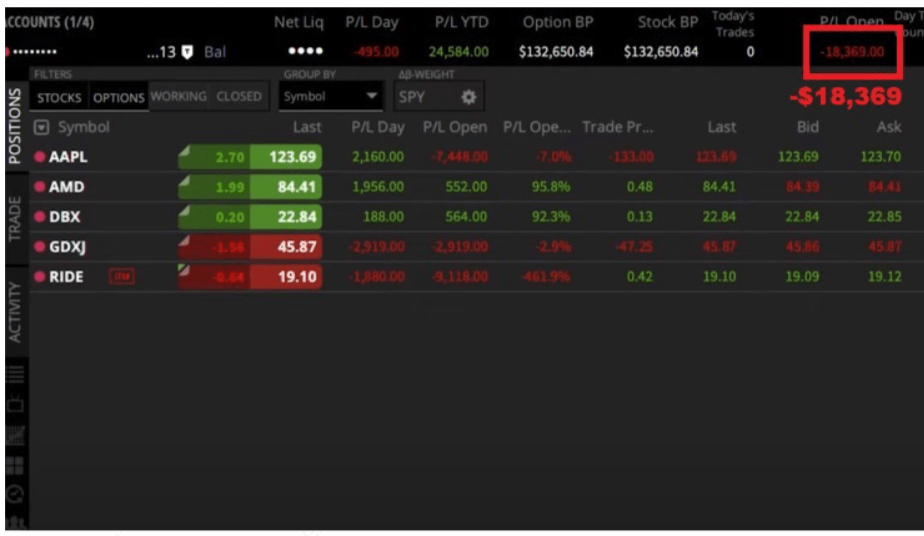Click AAPL Ask price 123.70
This screenshot has height=536, width=924.
(880, 157)
